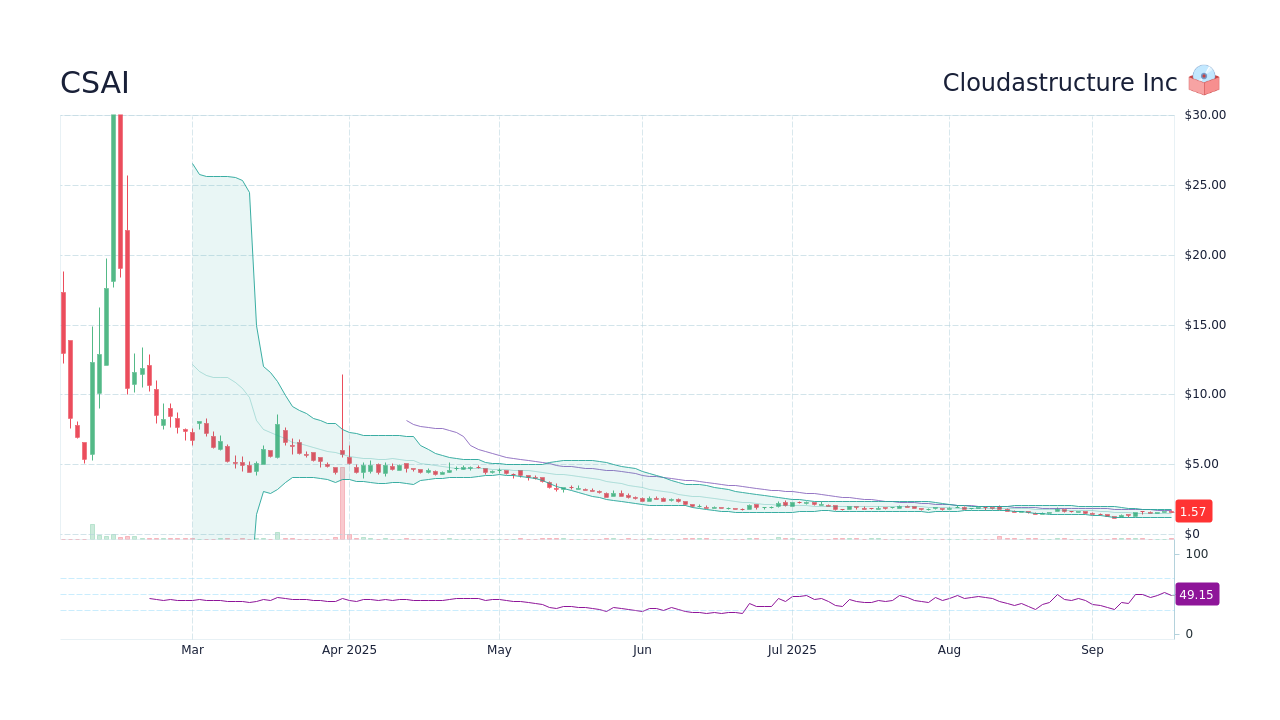Select the Apr 2025 timeline label
1280x720 pixels.
pyautogui.click(x=349, y=649)
